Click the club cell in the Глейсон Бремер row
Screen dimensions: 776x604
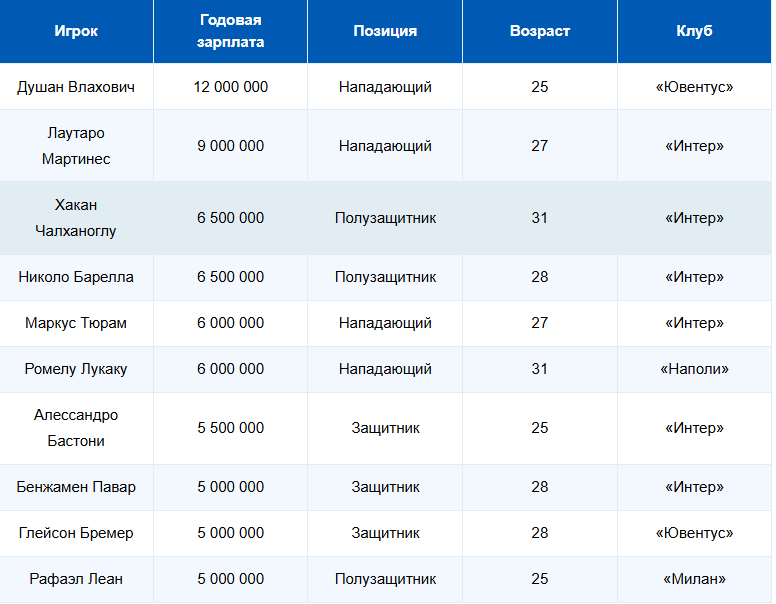[x=694, y=533]
